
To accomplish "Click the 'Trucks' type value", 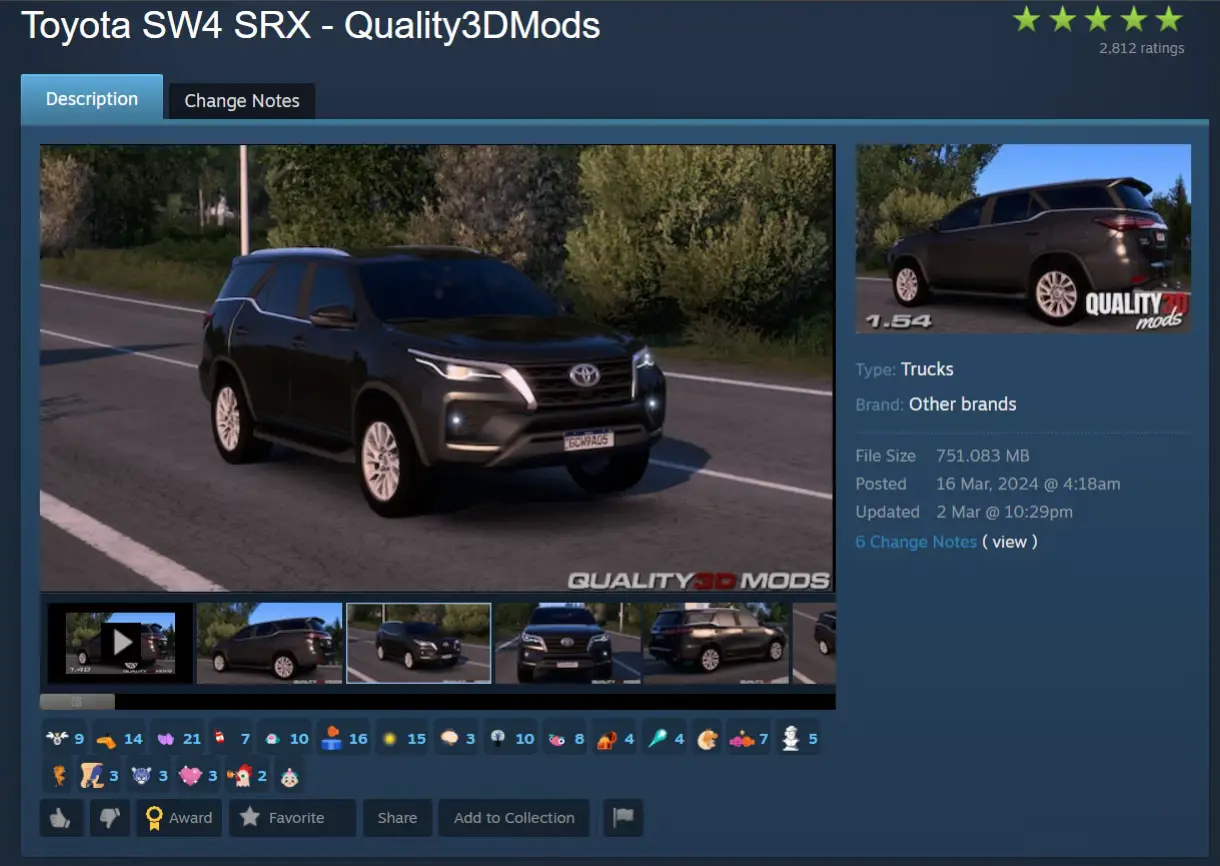I will [927, 369].
